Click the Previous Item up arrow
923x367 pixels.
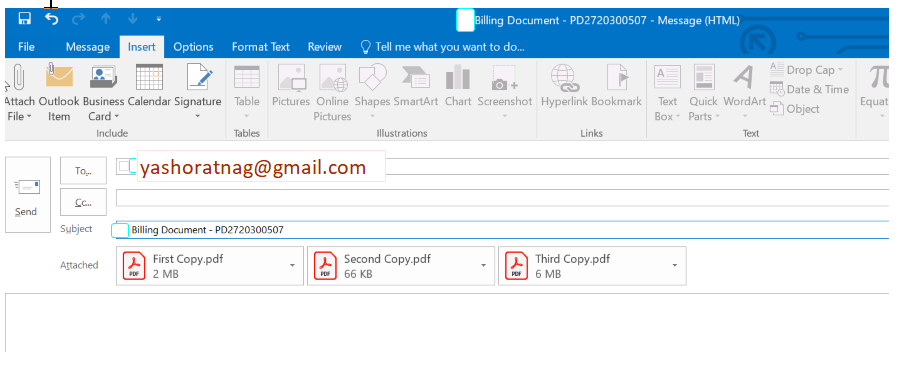(x=105, y=19)
